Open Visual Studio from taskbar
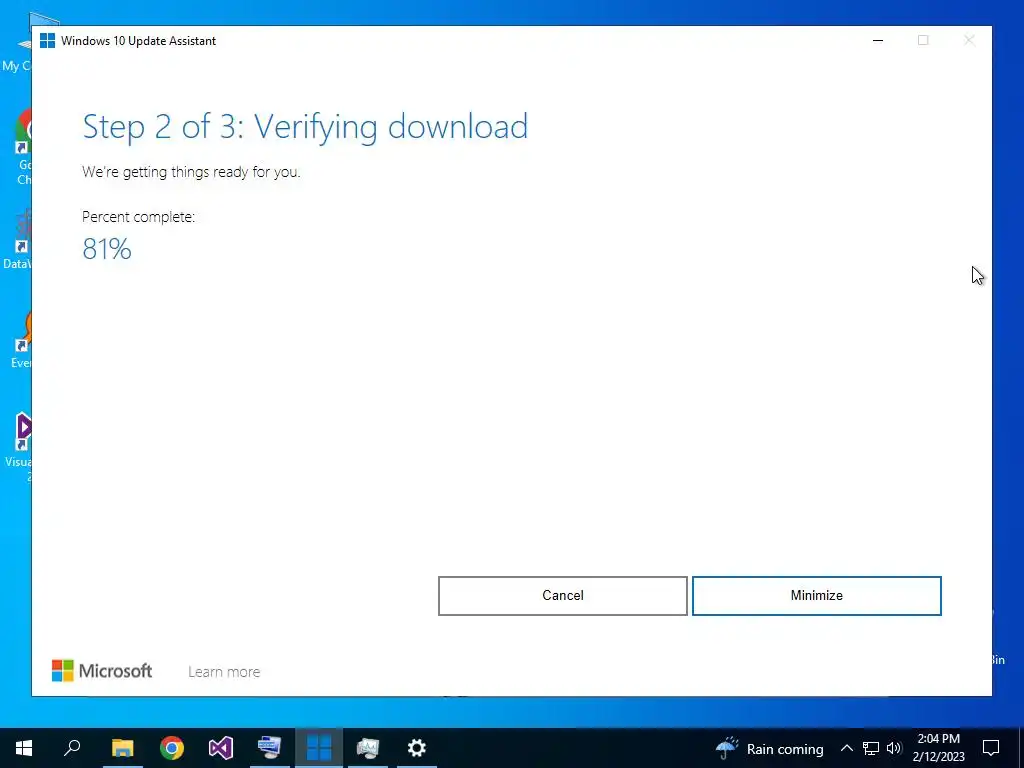Screen dimensions: 1024x768 click(221, 748)
